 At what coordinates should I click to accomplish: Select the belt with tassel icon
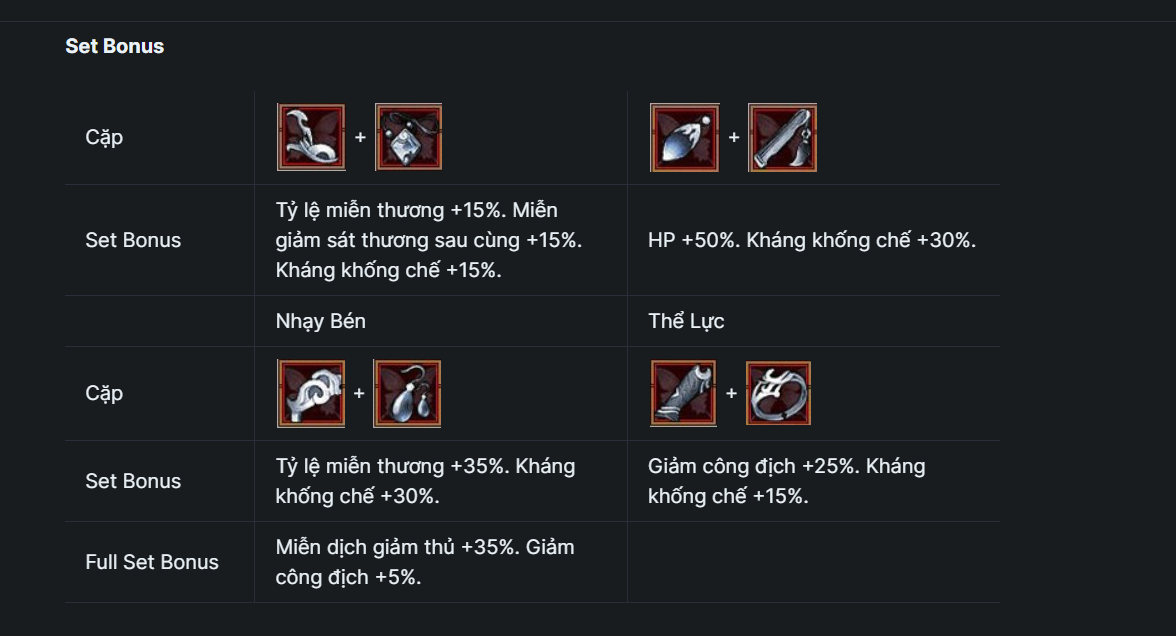[782, 137]
